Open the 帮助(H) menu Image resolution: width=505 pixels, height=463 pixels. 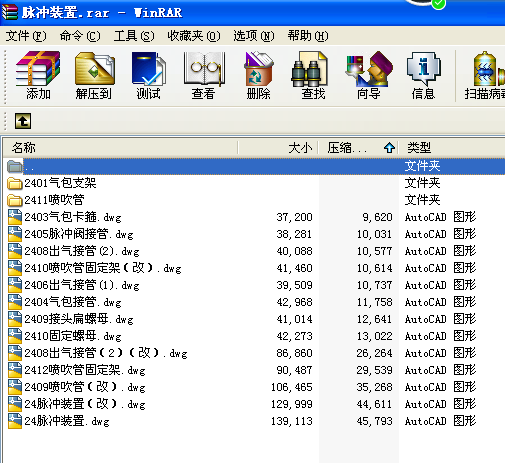308,36
